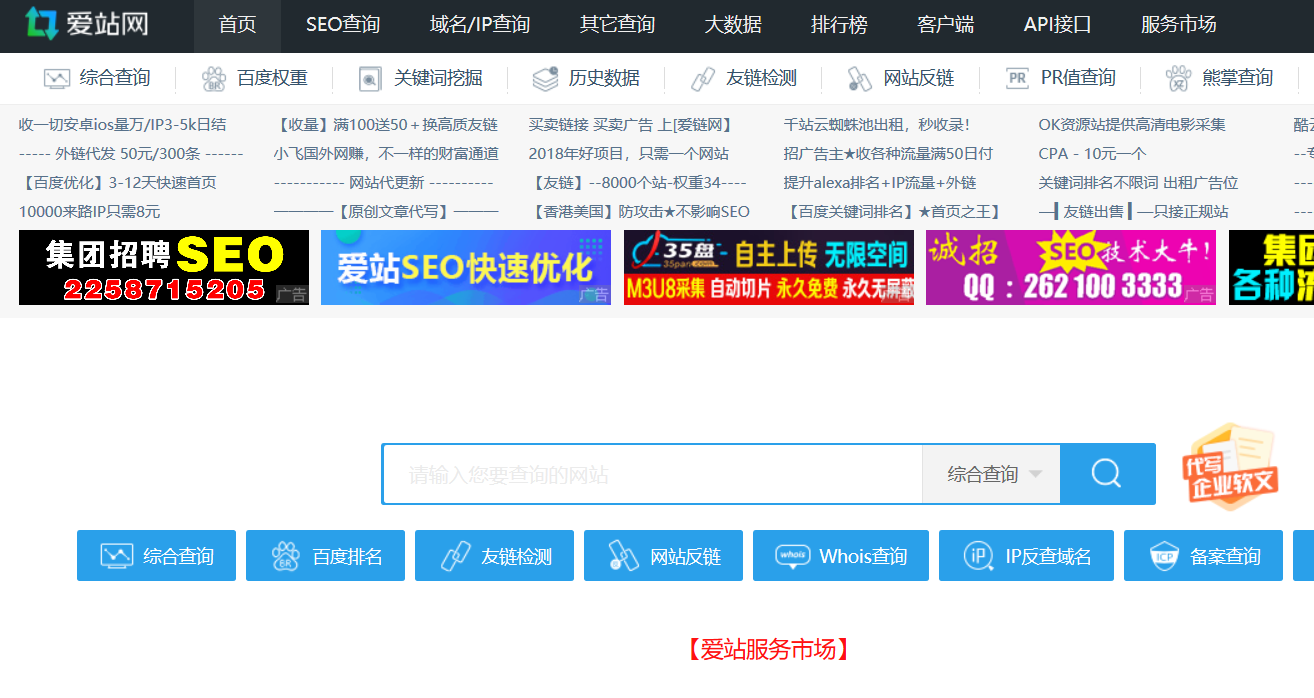1314x698 pixels.
Task: Open the 诚招SEO技术大牛 banner ad
Action: tap(1071, 267)
